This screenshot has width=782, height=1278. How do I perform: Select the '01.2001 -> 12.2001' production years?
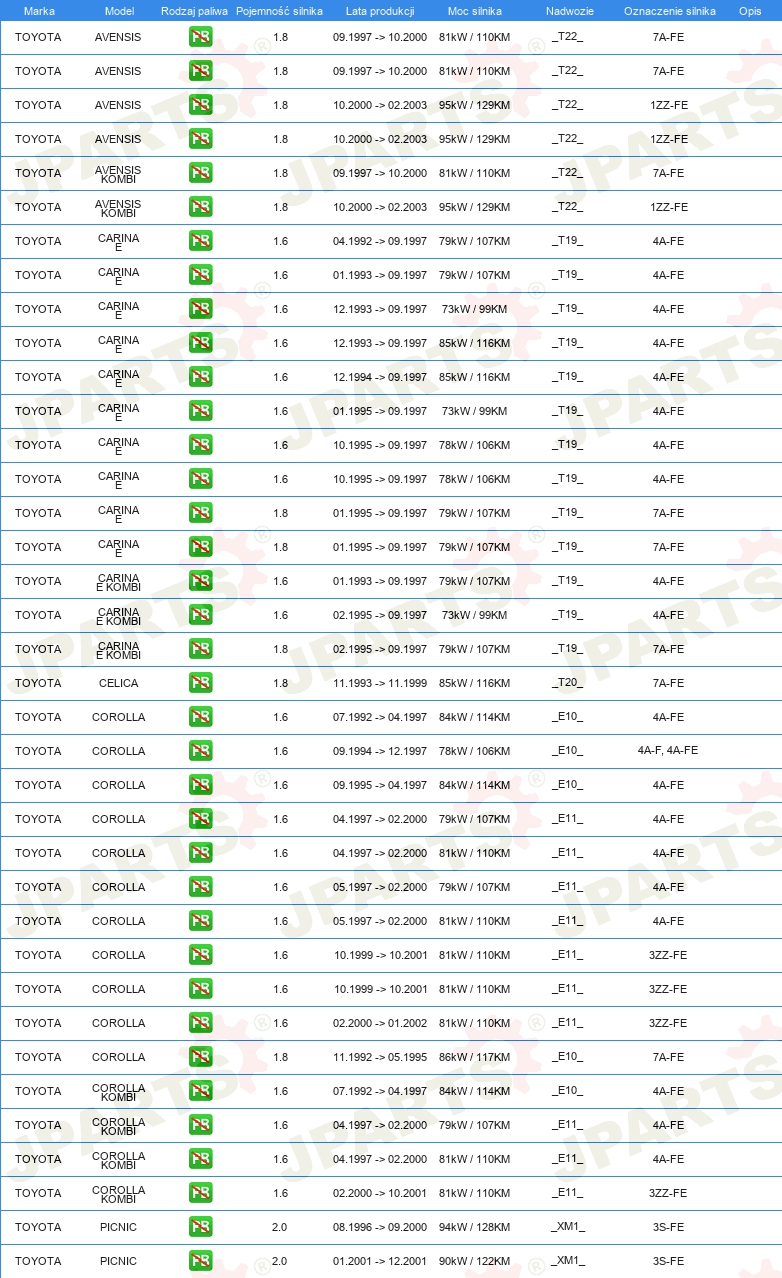coord(380,1261)
